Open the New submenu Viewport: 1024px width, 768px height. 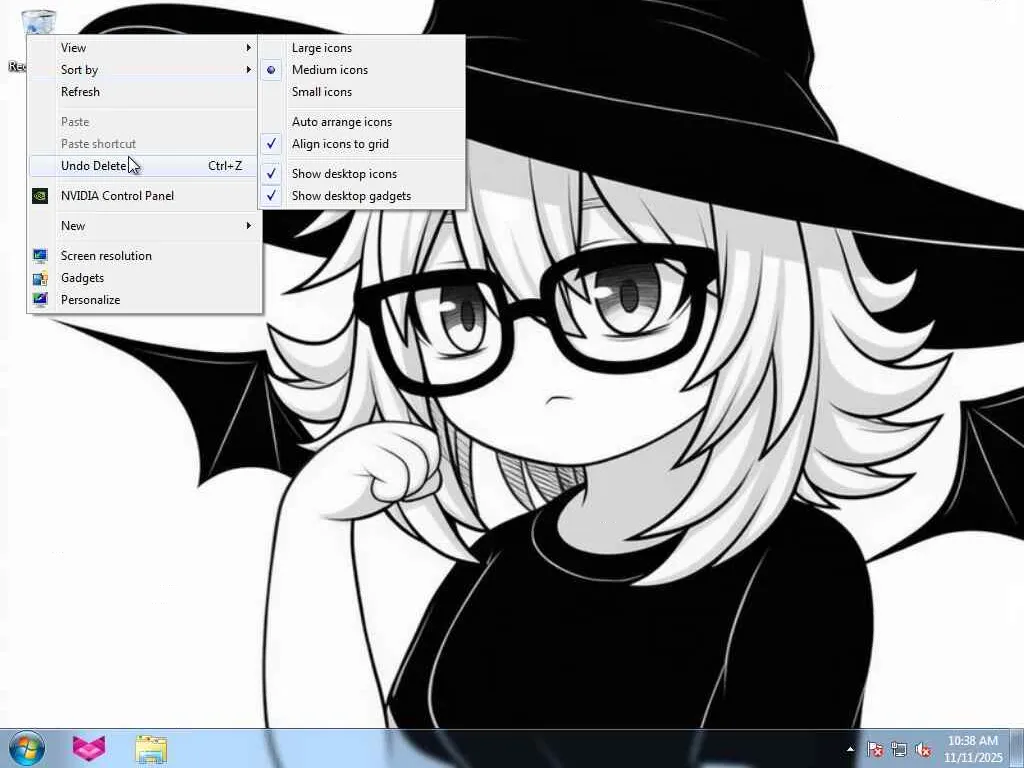tap(144, 226)
